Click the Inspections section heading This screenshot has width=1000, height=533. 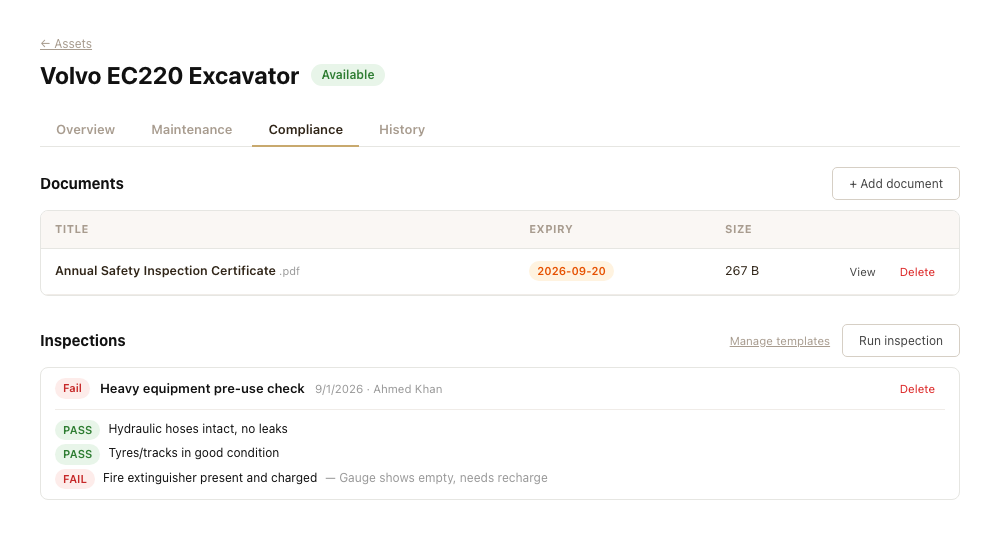click(83, 340)
